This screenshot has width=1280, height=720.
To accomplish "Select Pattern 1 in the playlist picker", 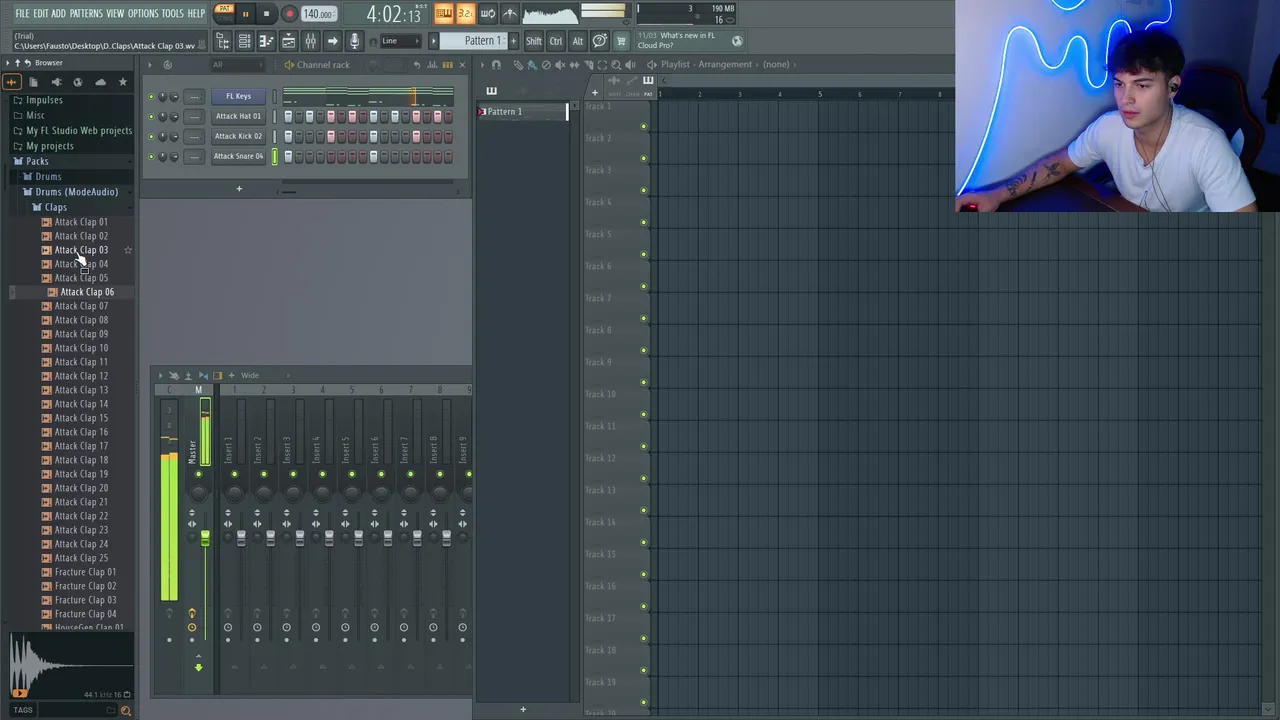I will coord(522,112).
